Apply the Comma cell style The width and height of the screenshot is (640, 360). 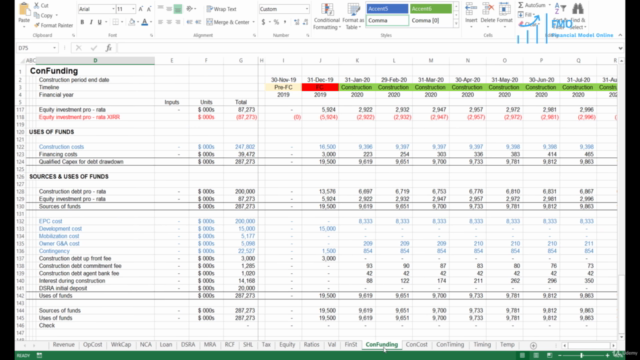[x=387, y=20]
